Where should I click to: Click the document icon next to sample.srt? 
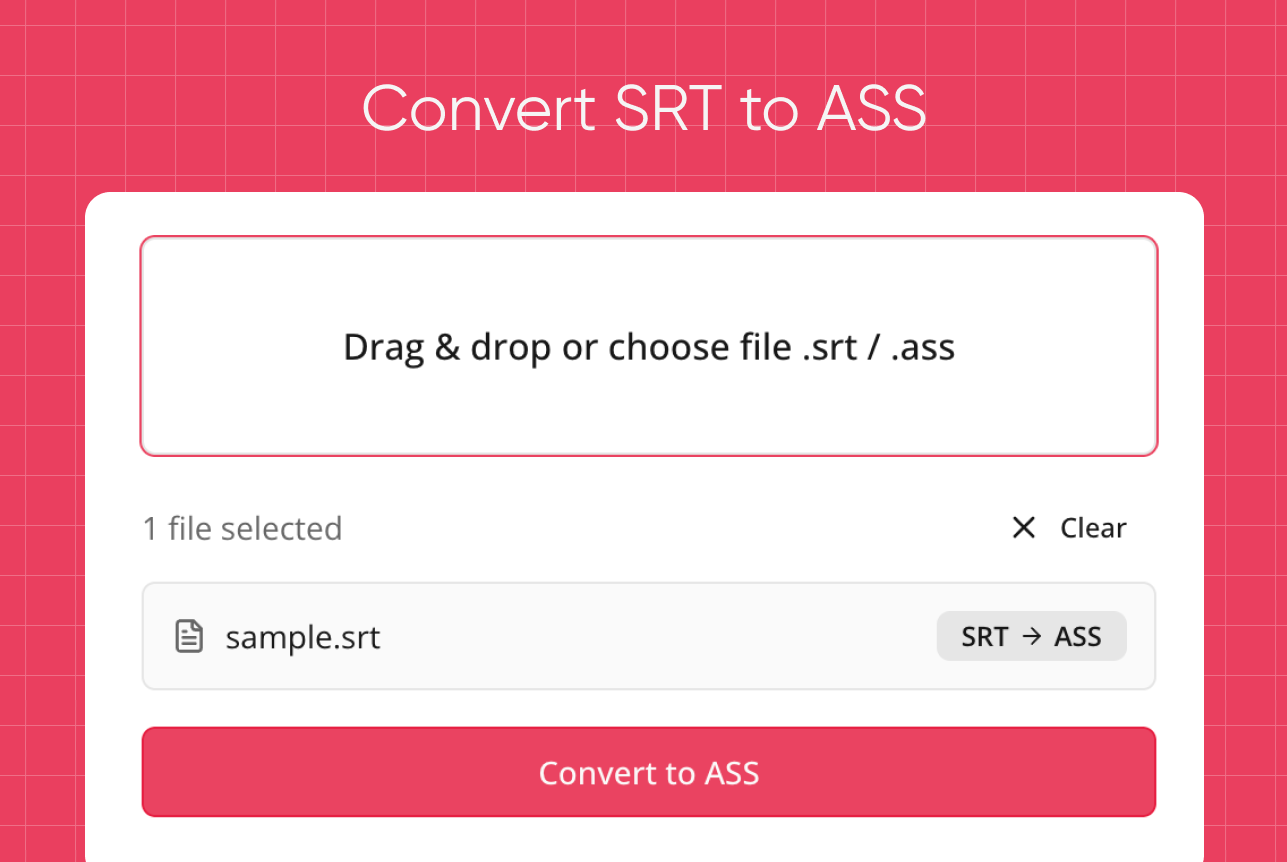(189, 636)
